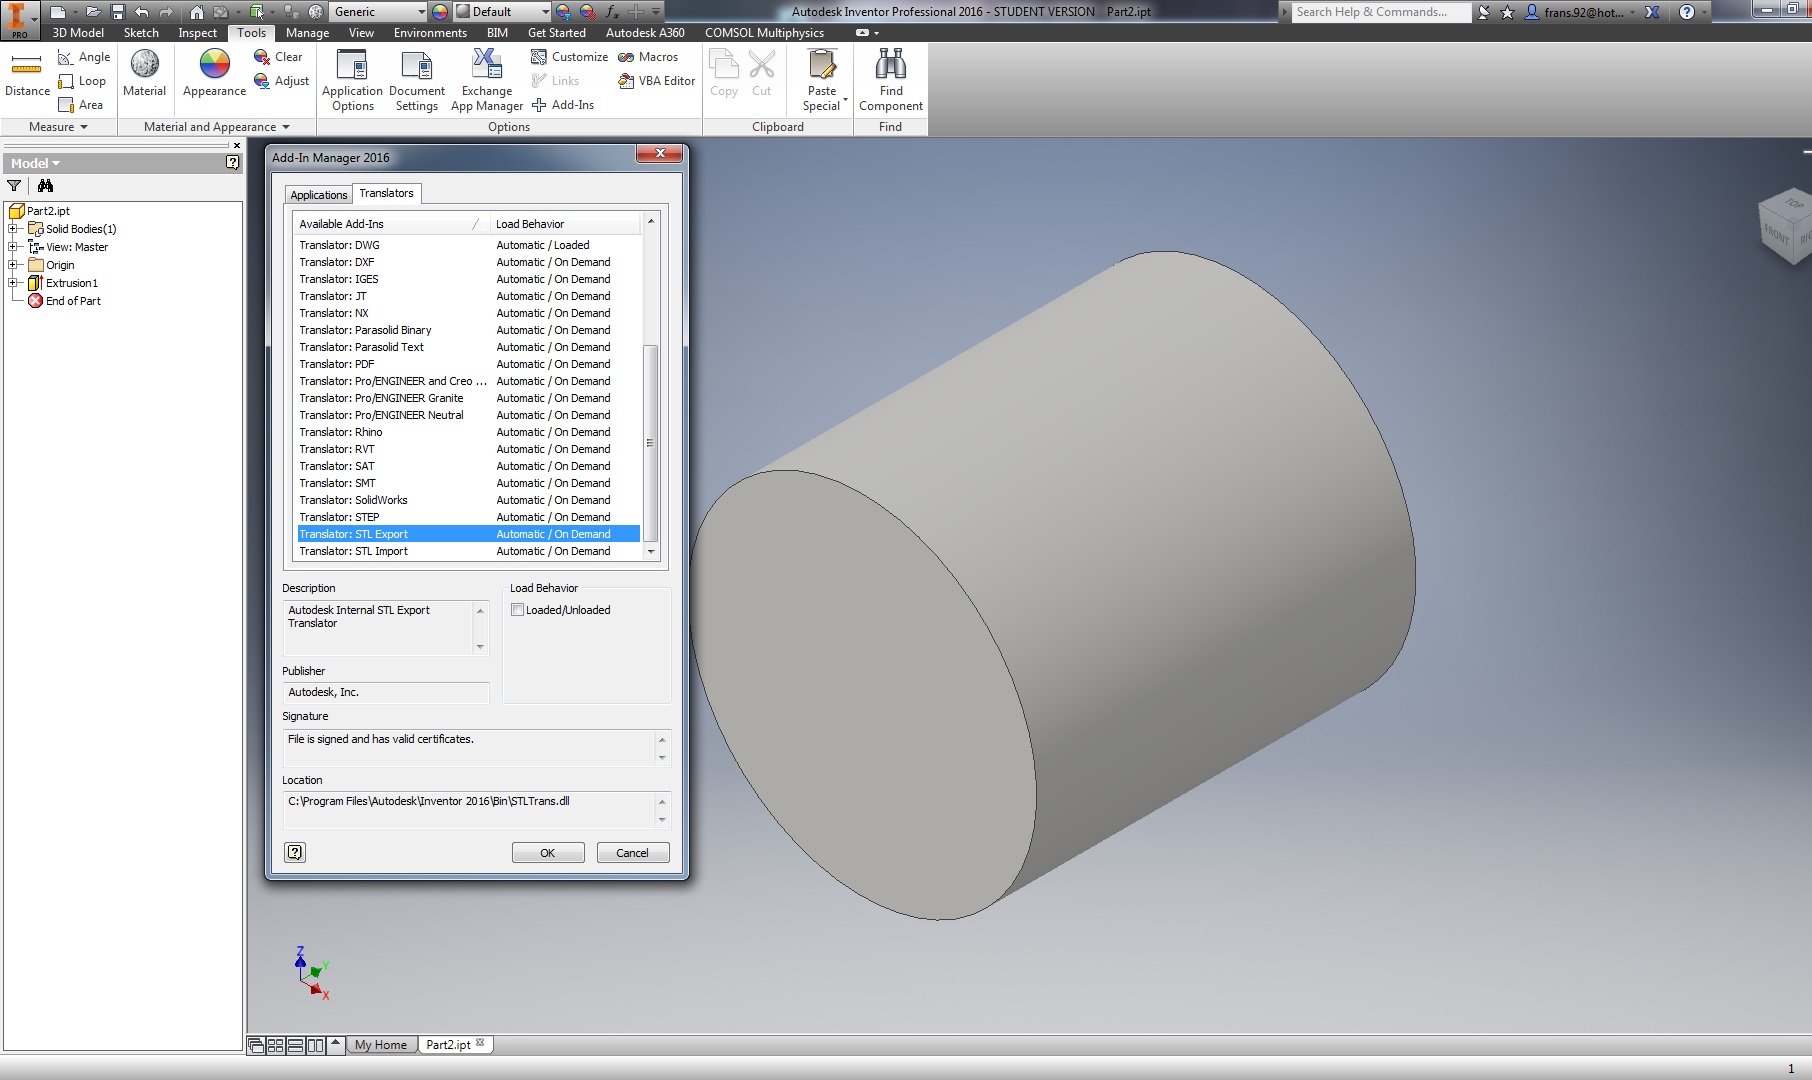Expand the View: Master node
This screenshot has height=1080, width=1812.
14,247
